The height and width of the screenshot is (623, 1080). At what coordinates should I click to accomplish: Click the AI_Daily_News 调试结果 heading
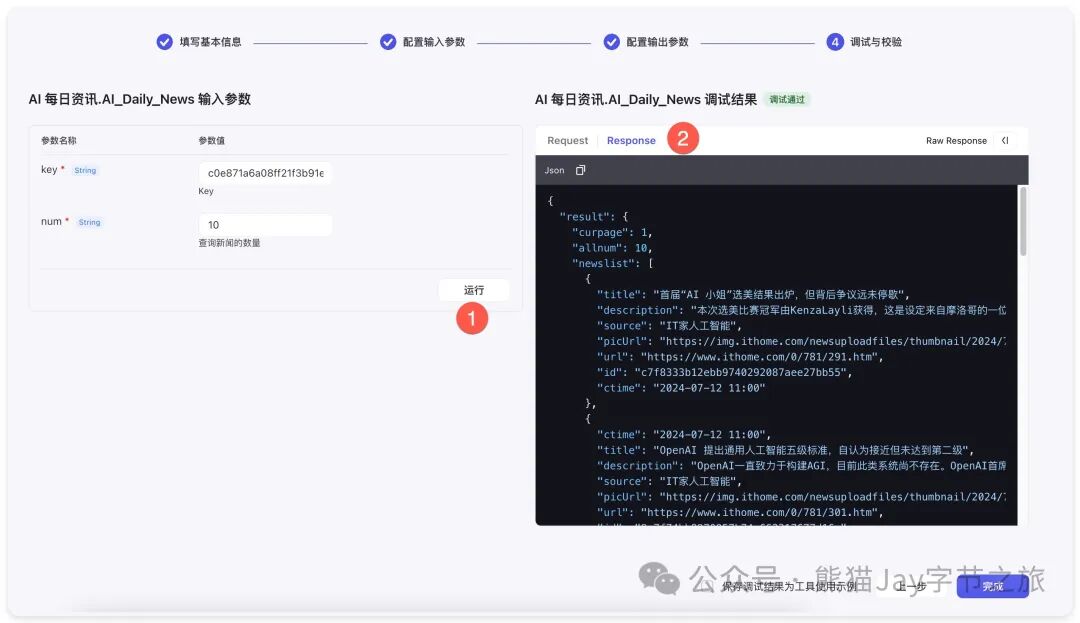[646, 100]
